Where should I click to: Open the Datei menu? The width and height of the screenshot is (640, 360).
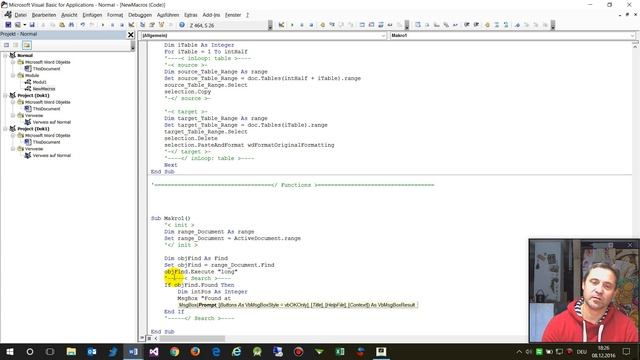click(x=20, y=15)
